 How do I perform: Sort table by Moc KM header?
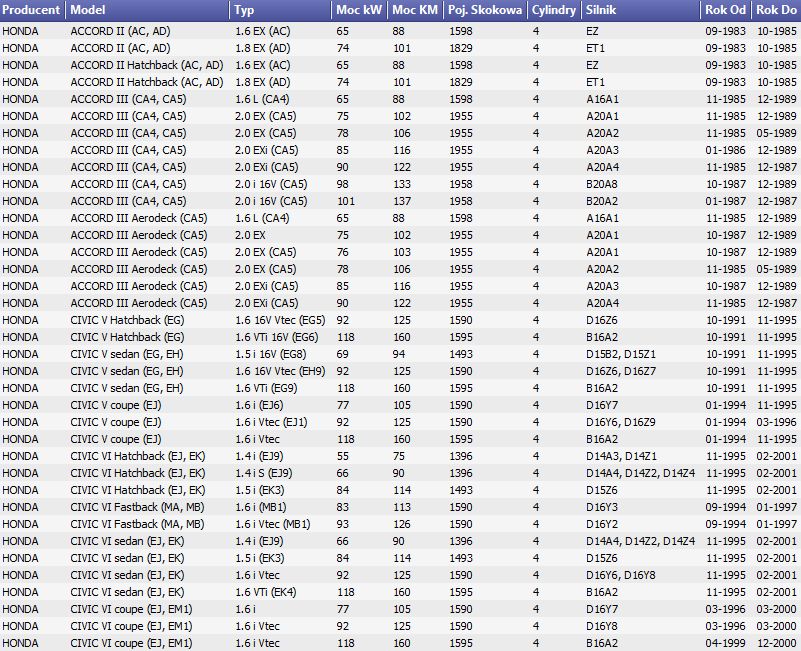click(415, 10)
